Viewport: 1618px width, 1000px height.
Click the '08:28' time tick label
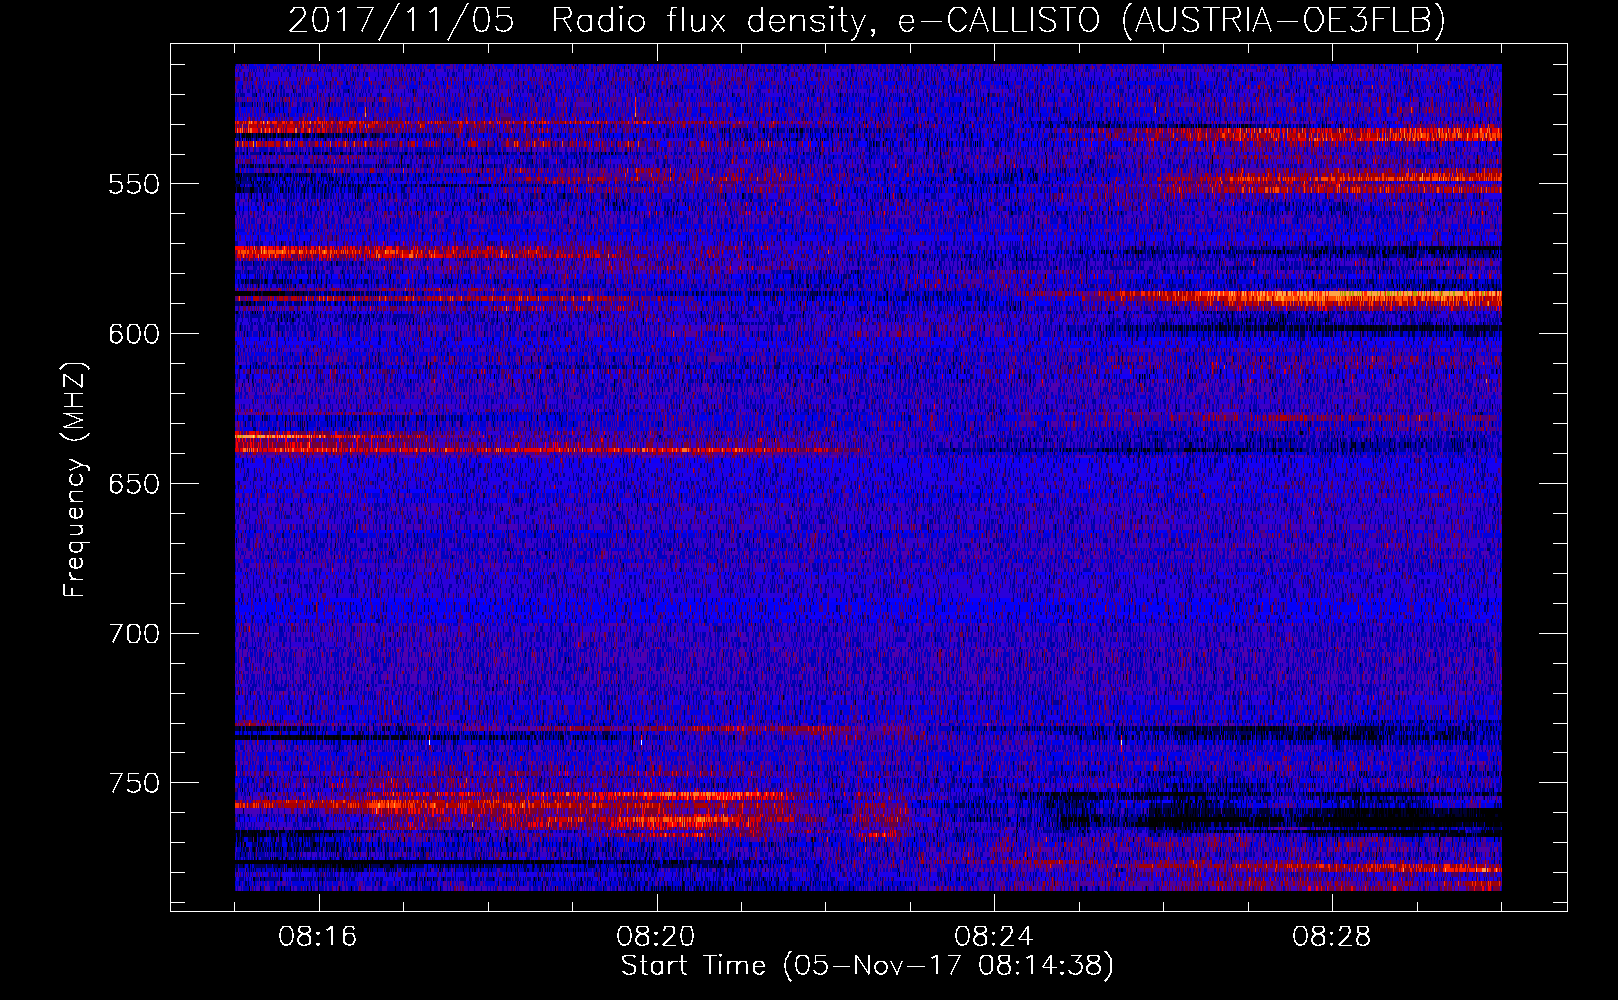point(1332,937)
